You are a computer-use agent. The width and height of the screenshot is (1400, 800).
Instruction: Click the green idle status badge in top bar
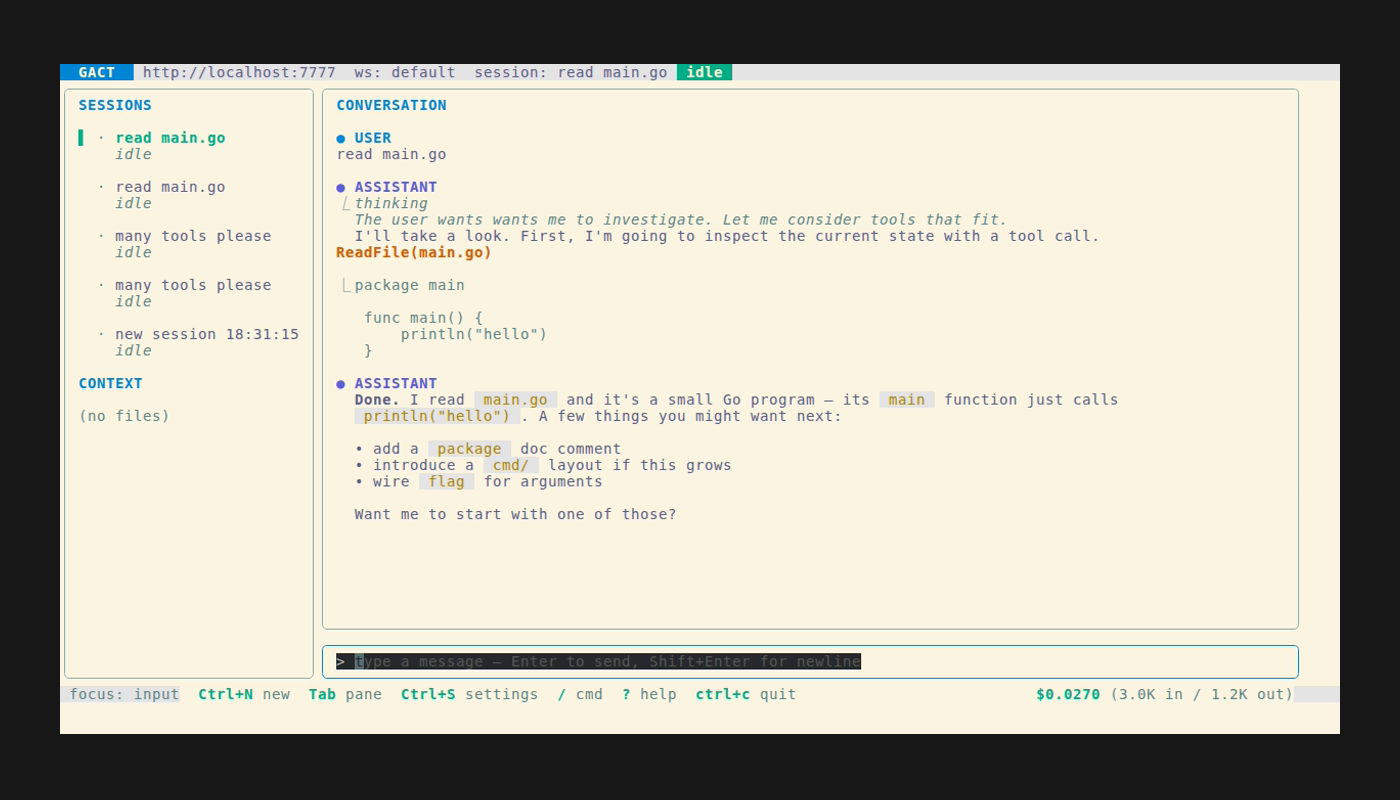click(704, 72)
